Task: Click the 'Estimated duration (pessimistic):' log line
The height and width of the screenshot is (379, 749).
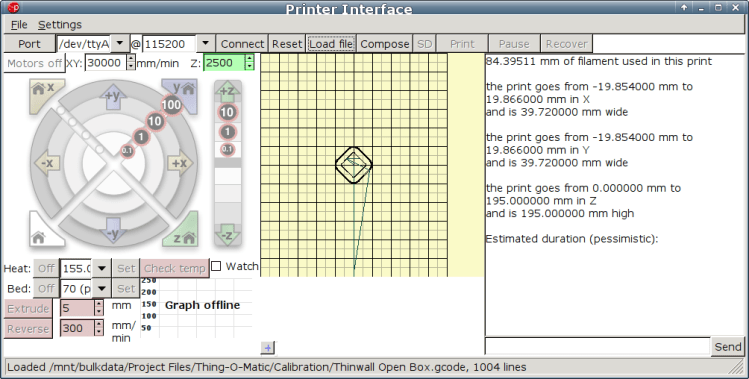Action: coord(572,238)
